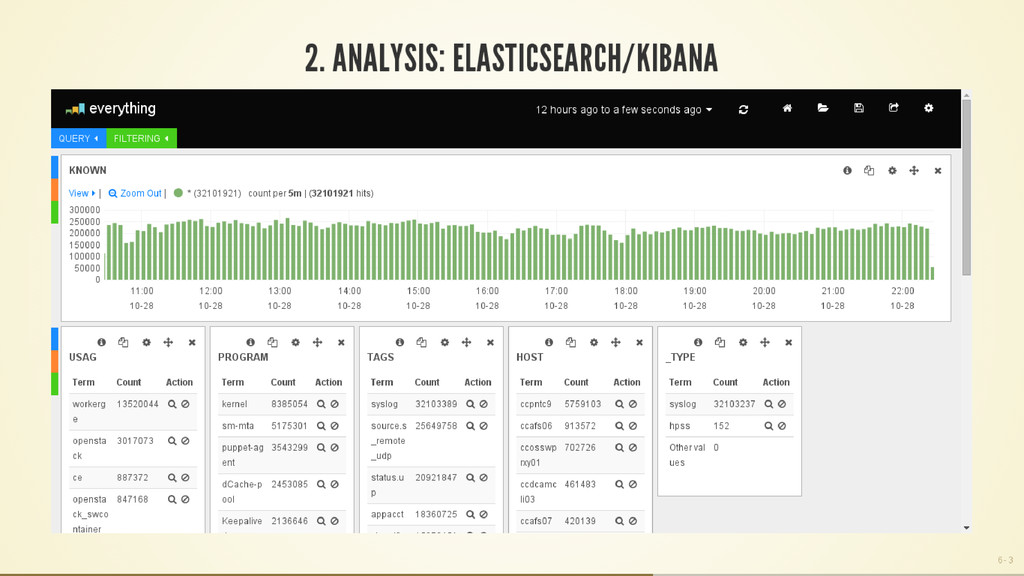Click the blue row handle beside KNOWN
Screen dimensions: 1024x576
point(55,167)
